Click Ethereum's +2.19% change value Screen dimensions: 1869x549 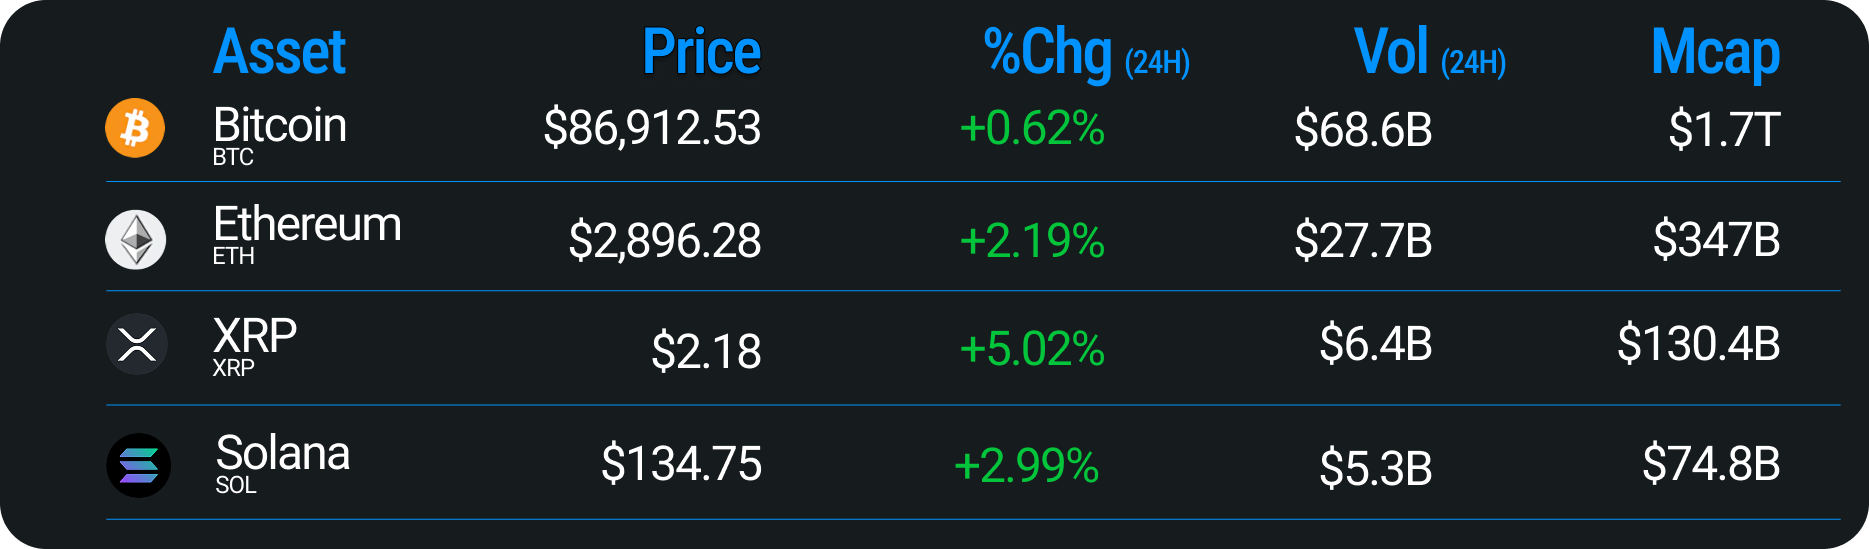point(1031,241)
